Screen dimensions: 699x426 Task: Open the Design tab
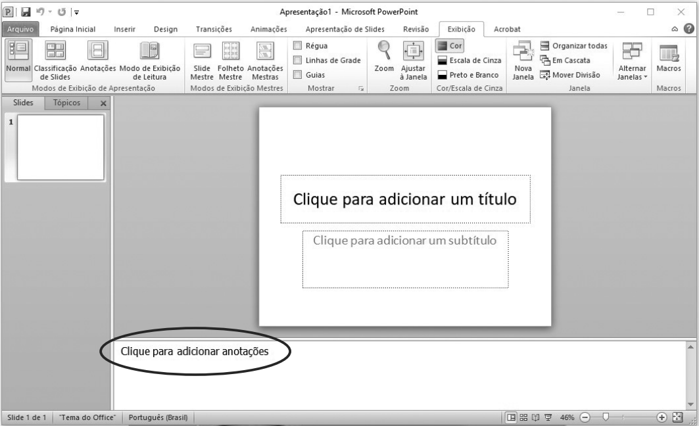click(x=165, y=29)
